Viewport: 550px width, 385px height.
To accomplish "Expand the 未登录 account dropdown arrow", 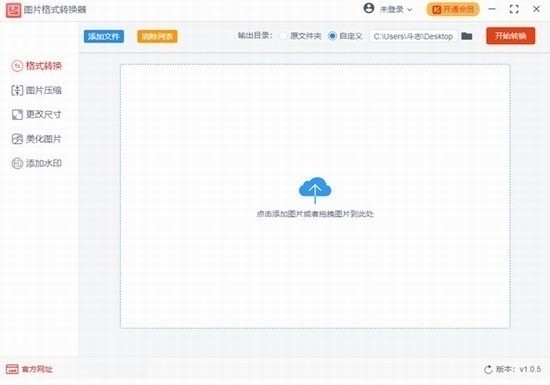I will [x=409, y=10].
